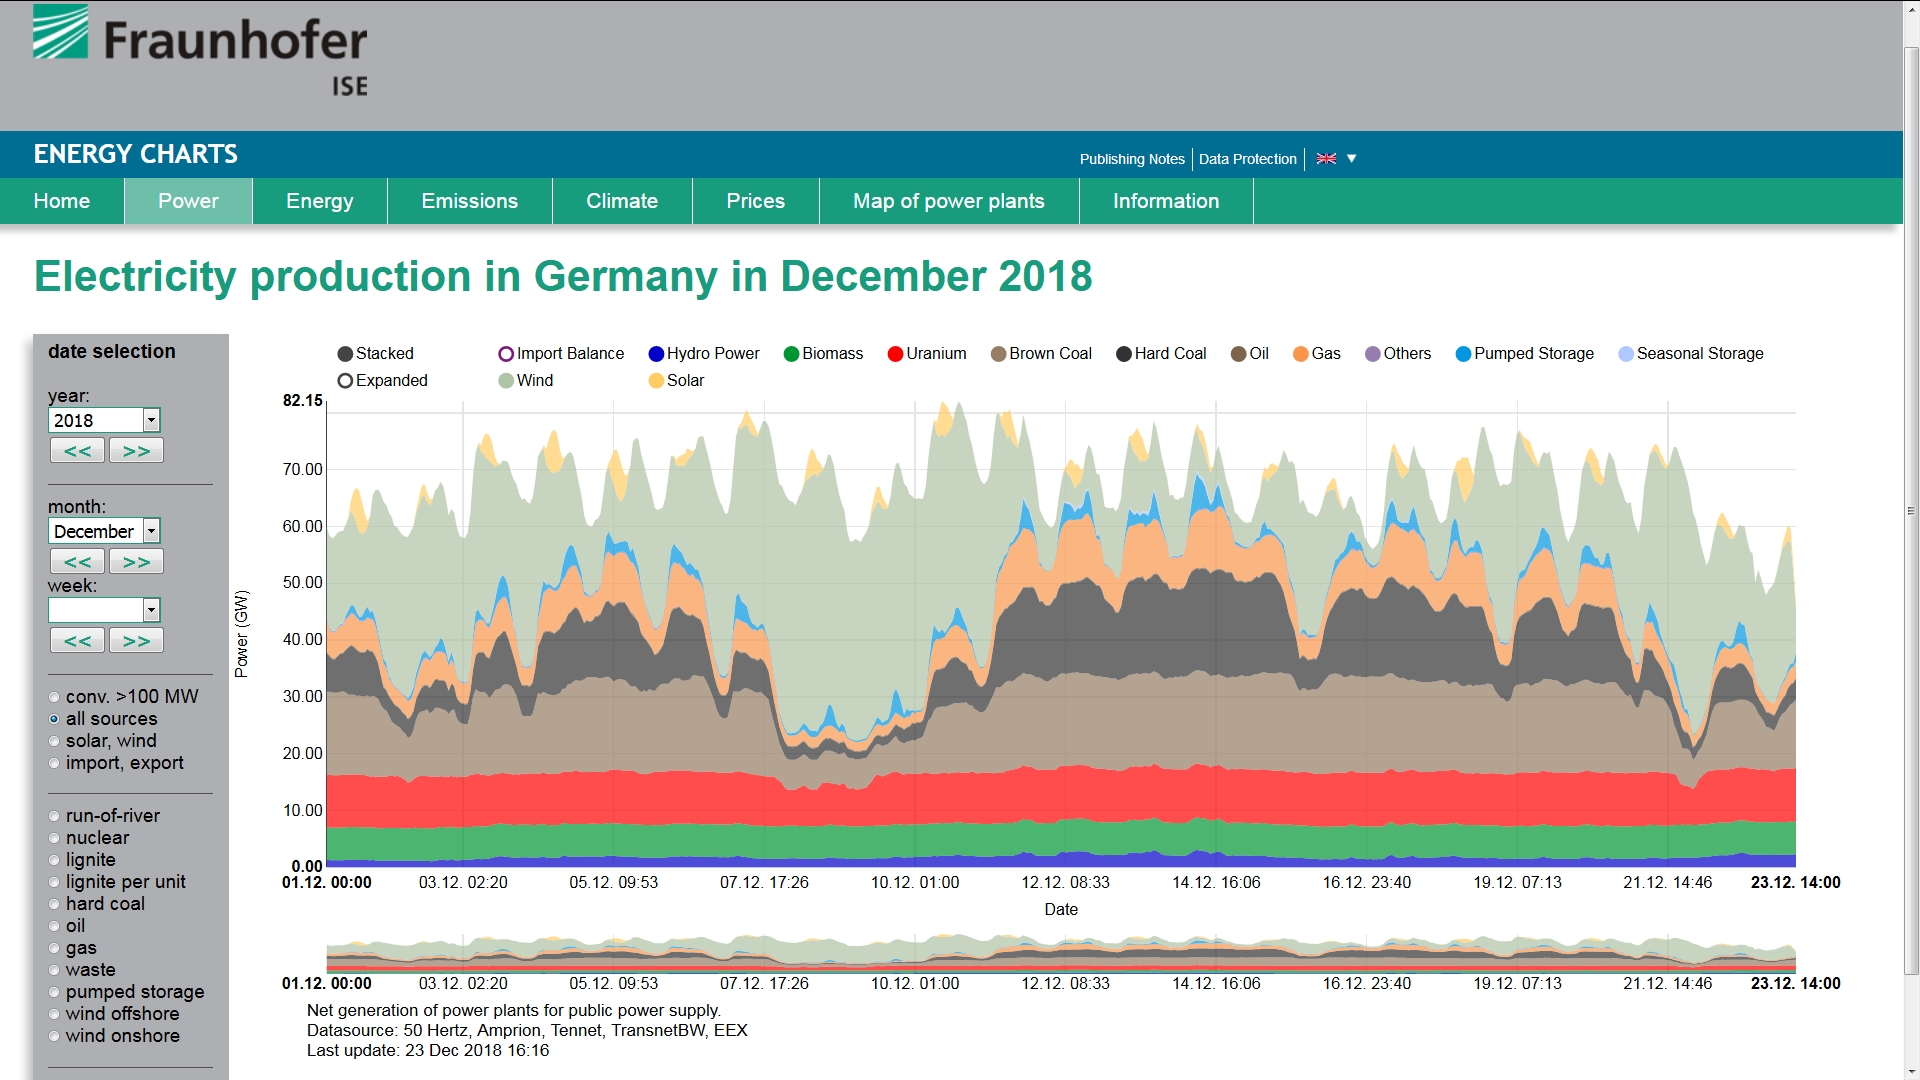Open the Emissions menu tab
The height and width of the screenshot is (1080, 1920).
point(469,201)
